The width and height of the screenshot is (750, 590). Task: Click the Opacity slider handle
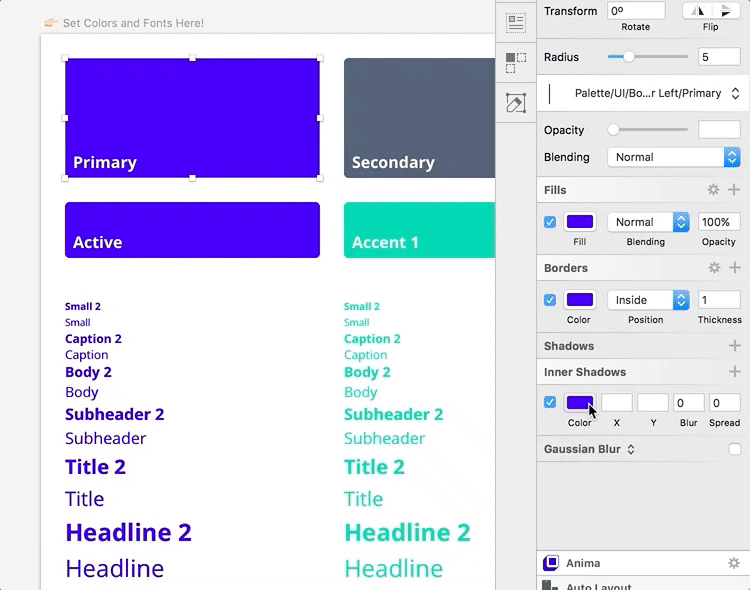tap(613, 130)
